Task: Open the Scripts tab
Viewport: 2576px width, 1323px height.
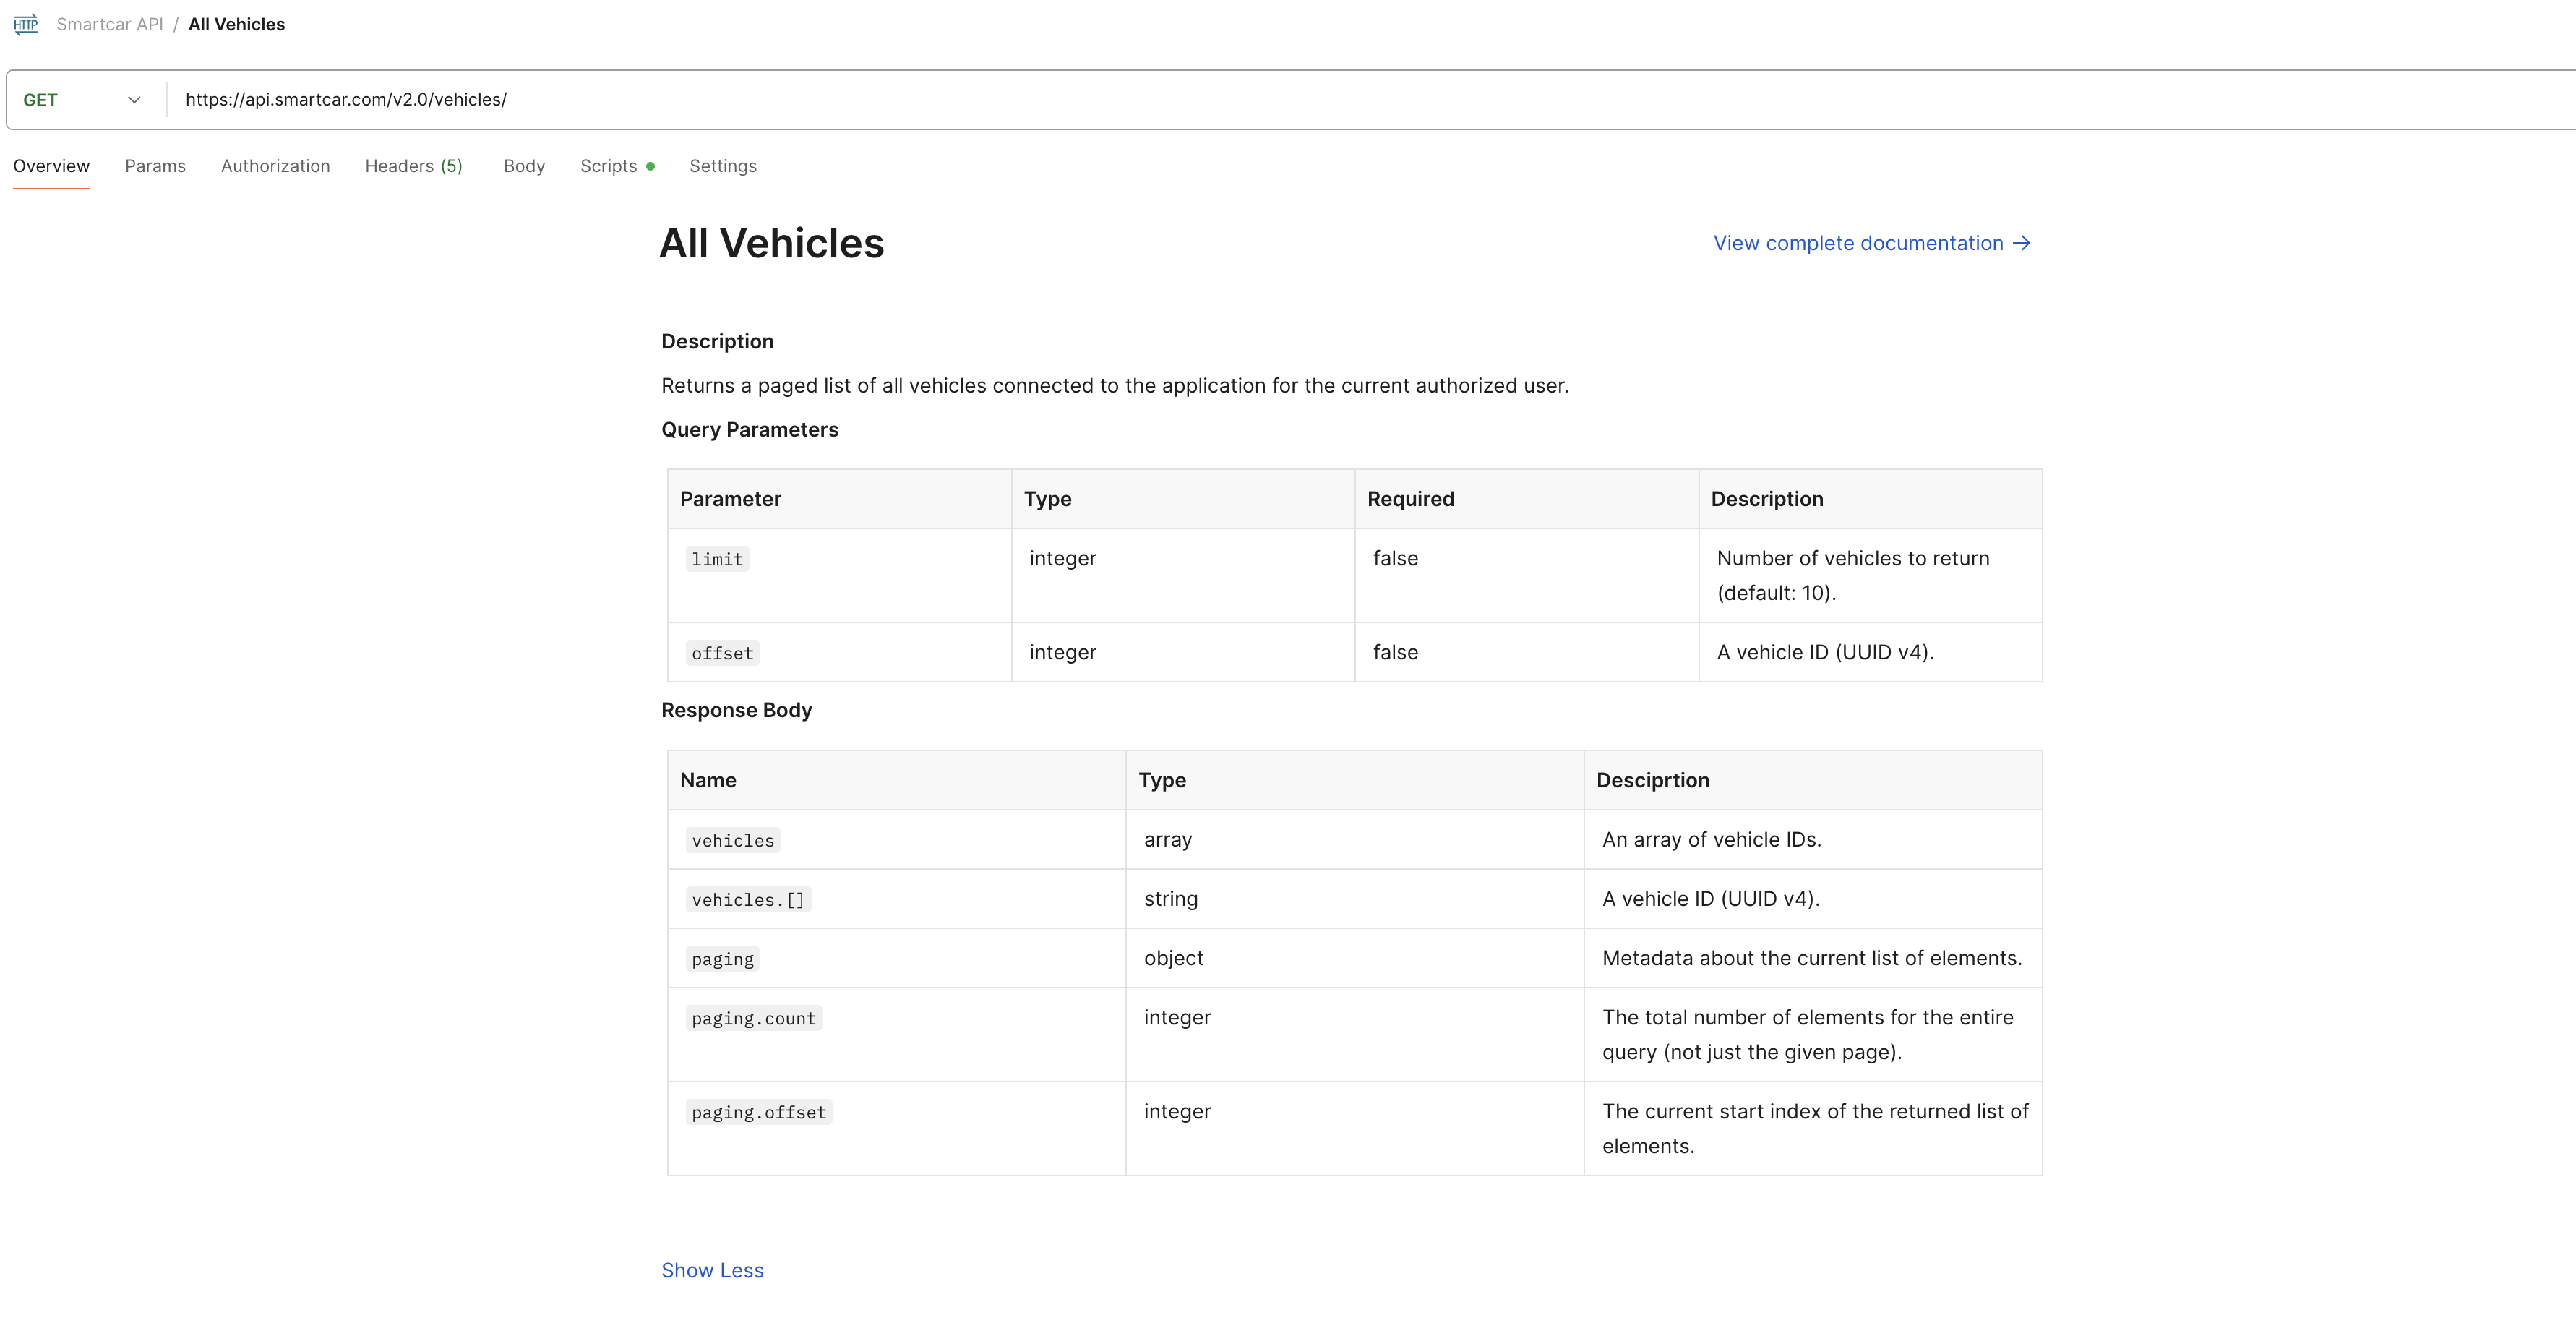Action: point(608,166)
